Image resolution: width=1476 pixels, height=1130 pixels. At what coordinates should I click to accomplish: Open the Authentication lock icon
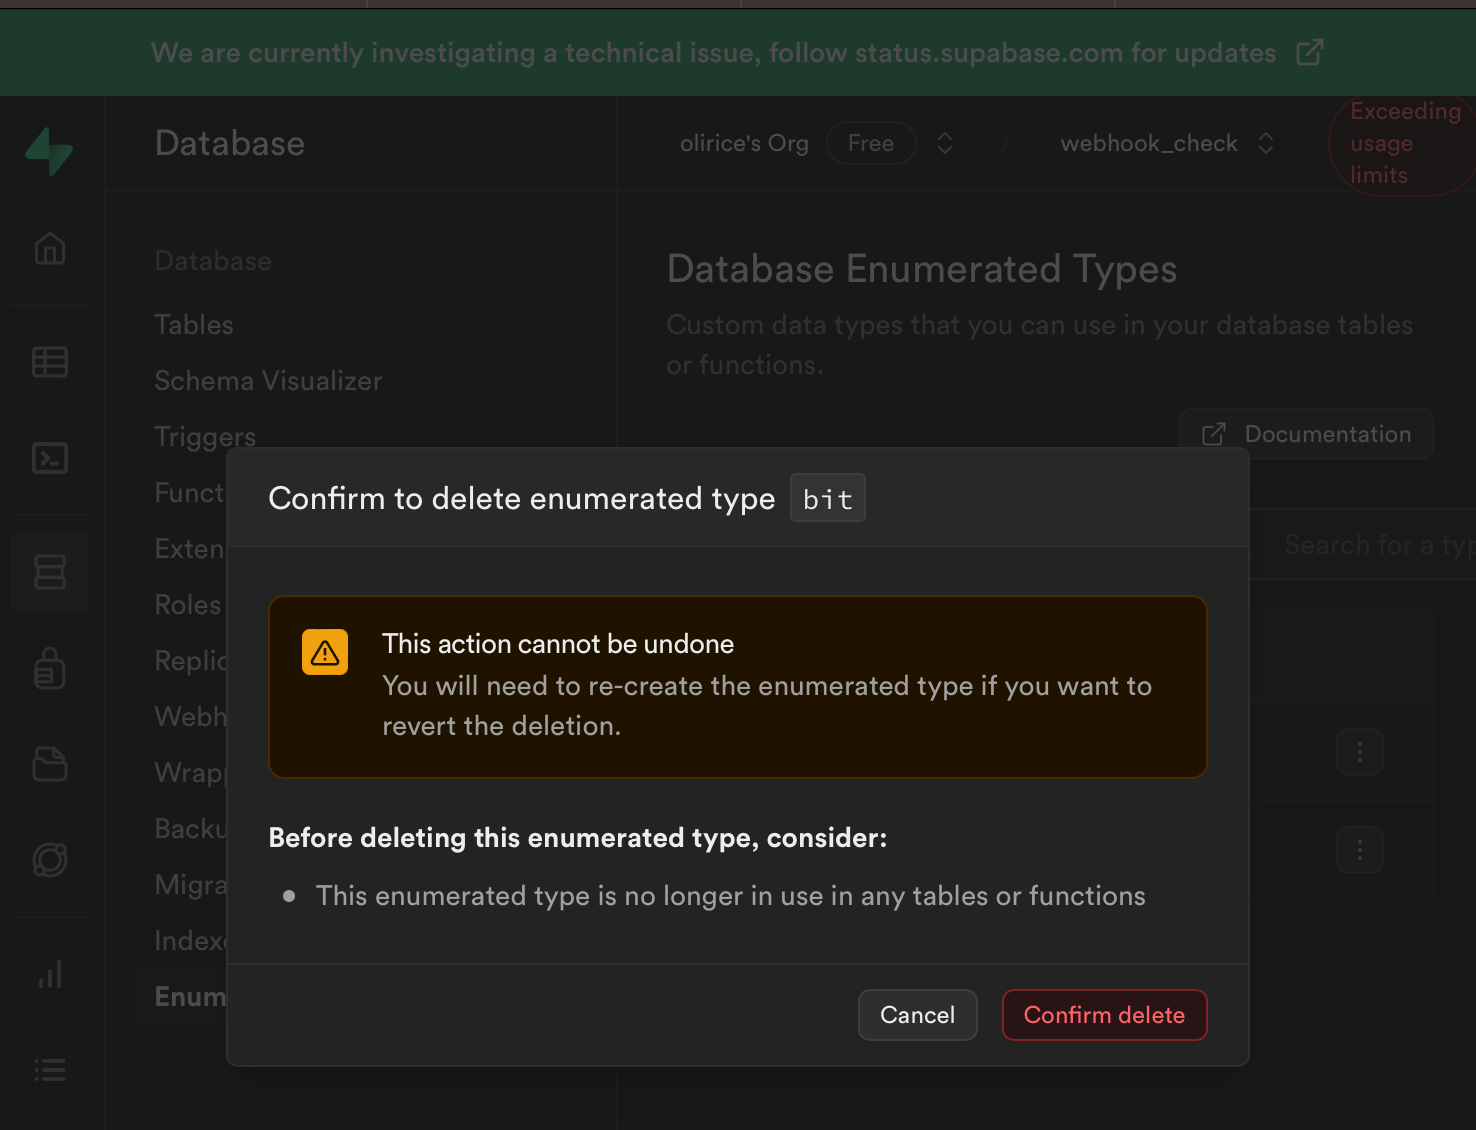click(49, 668)
